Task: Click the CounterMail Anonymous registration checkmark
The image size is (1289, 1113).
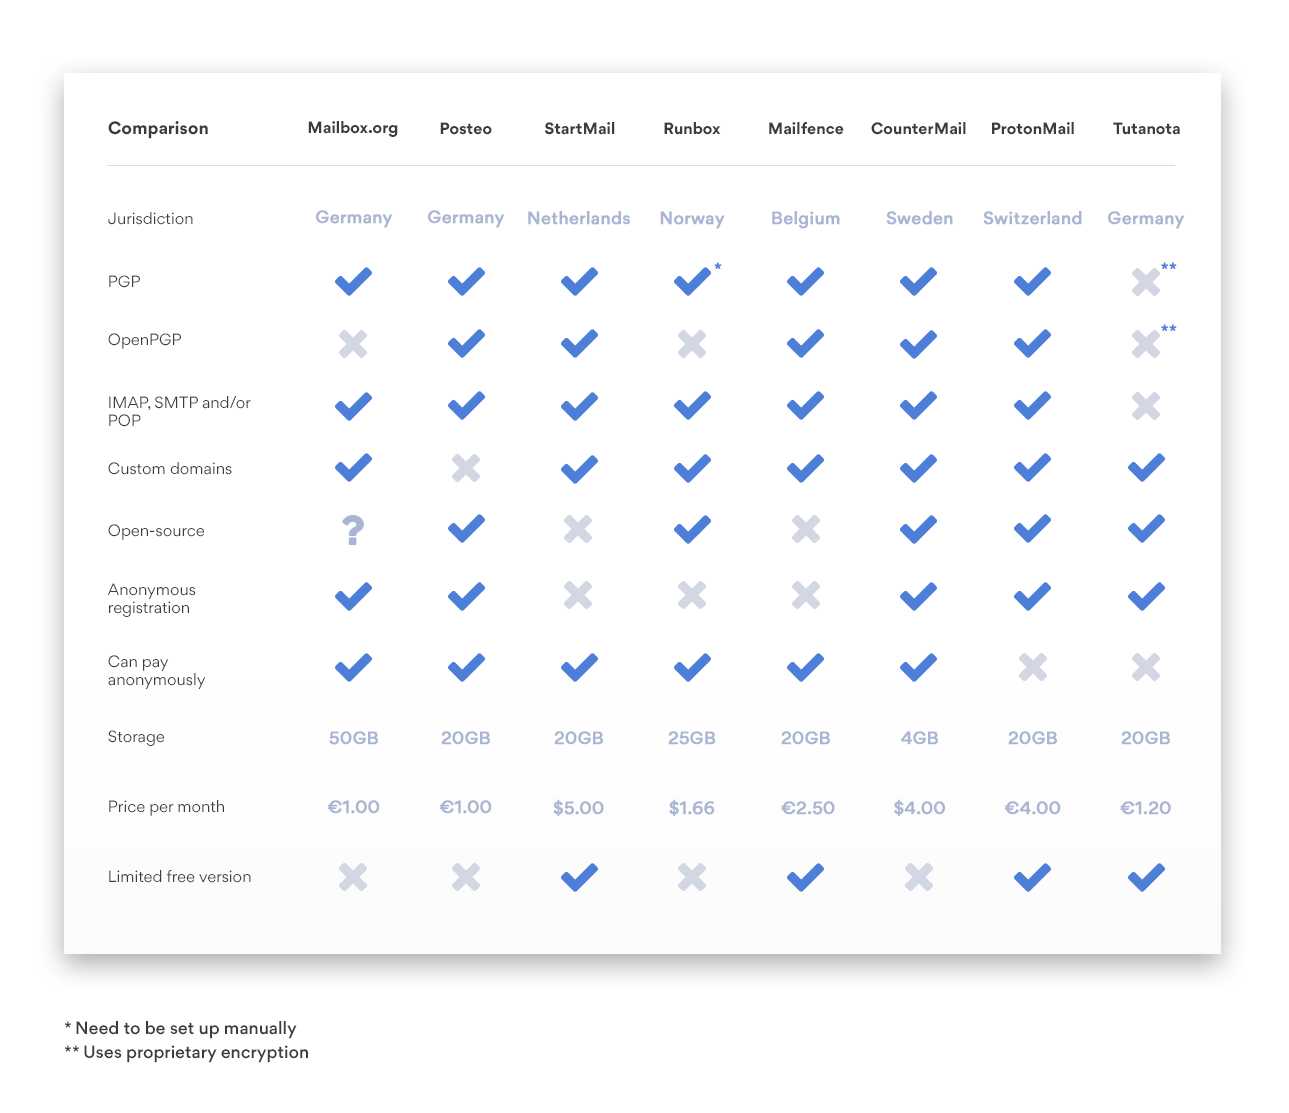Action: pyautogui.click(x=918, y=596)
